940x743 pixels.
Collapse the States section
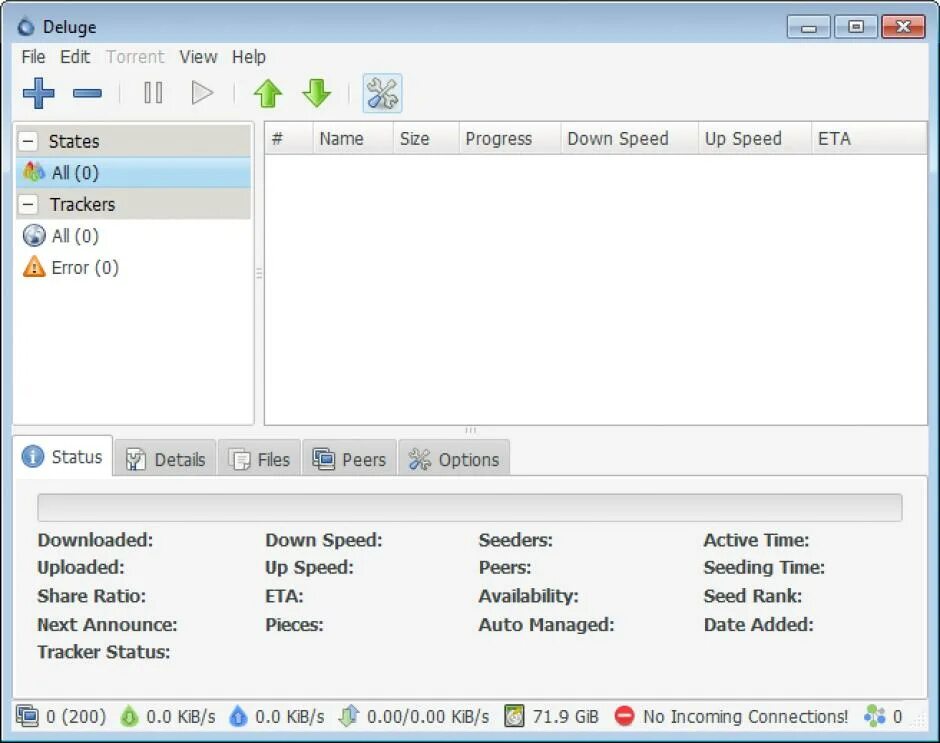click(28, 142)
